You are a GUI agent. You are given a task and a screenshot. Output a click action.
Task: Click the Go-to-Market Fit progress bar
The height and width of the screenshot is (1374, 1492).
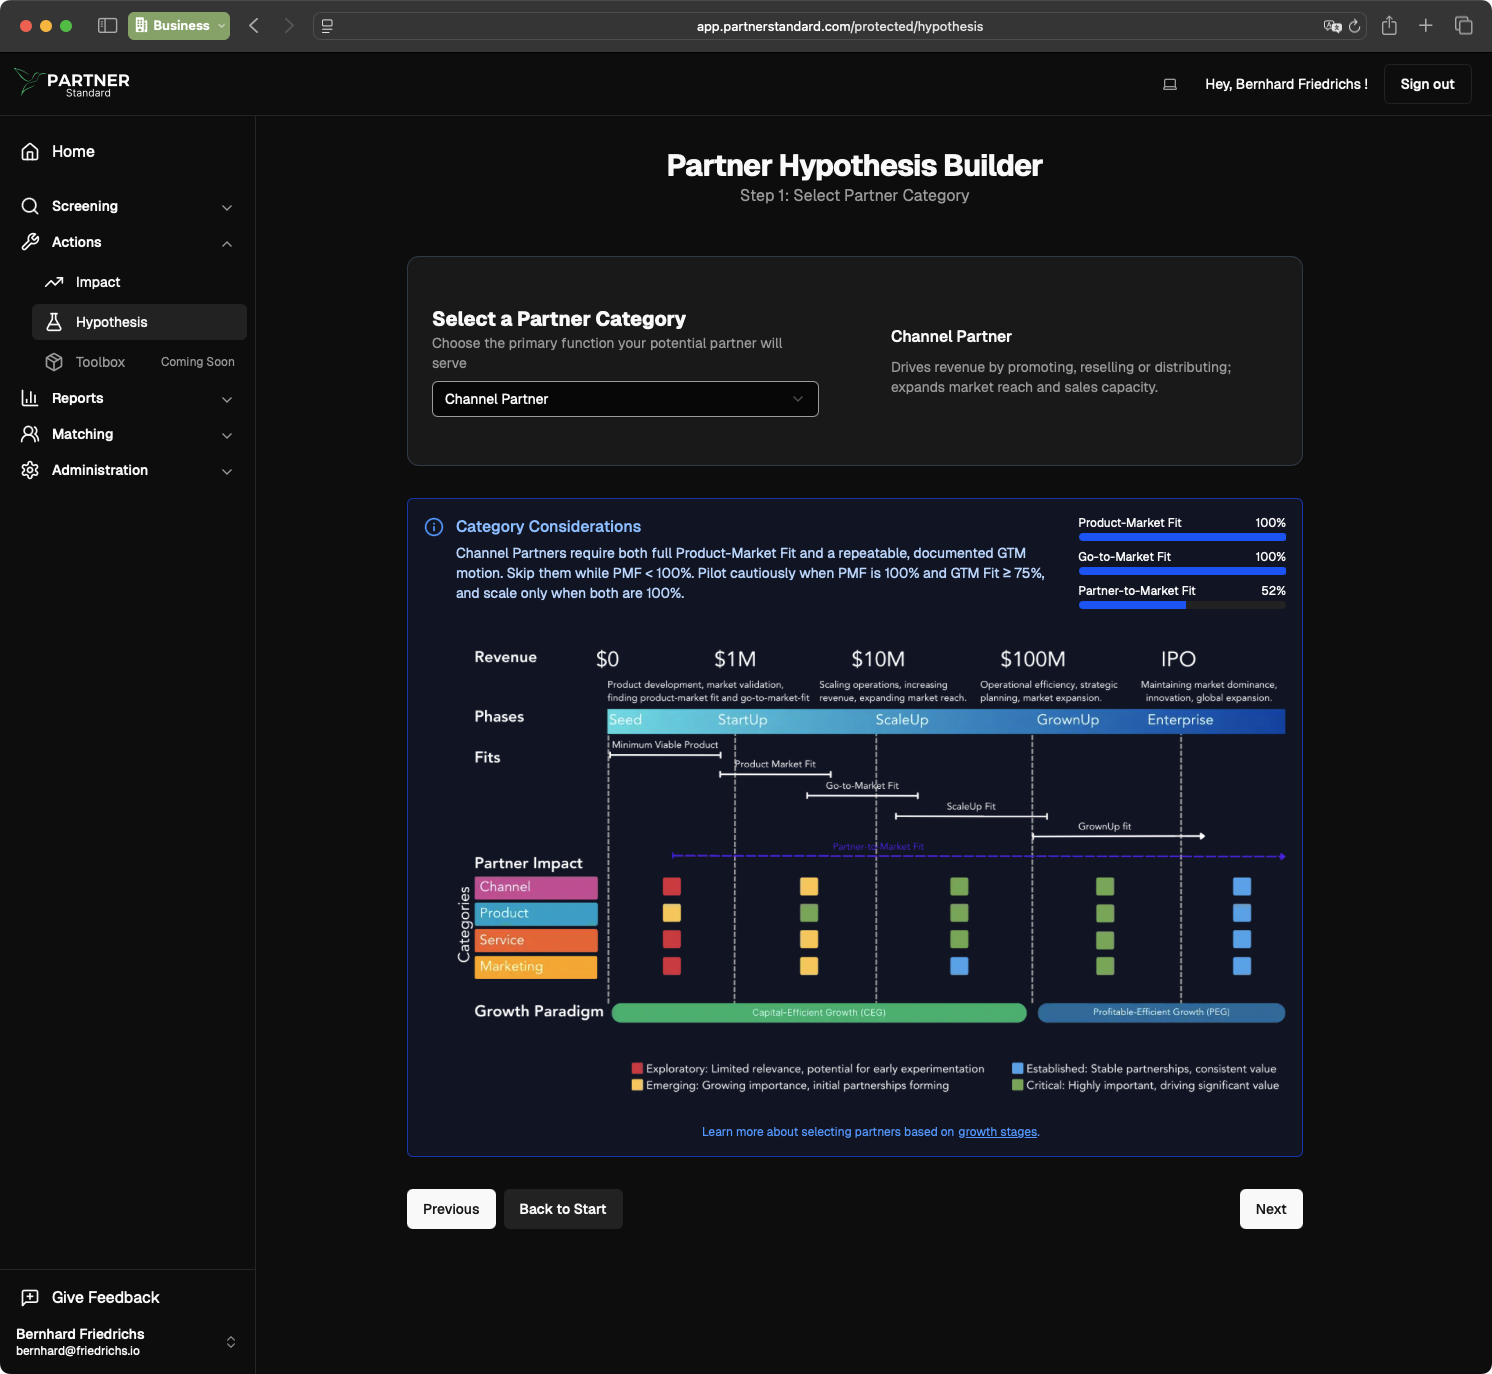(x=1182, y=571)
